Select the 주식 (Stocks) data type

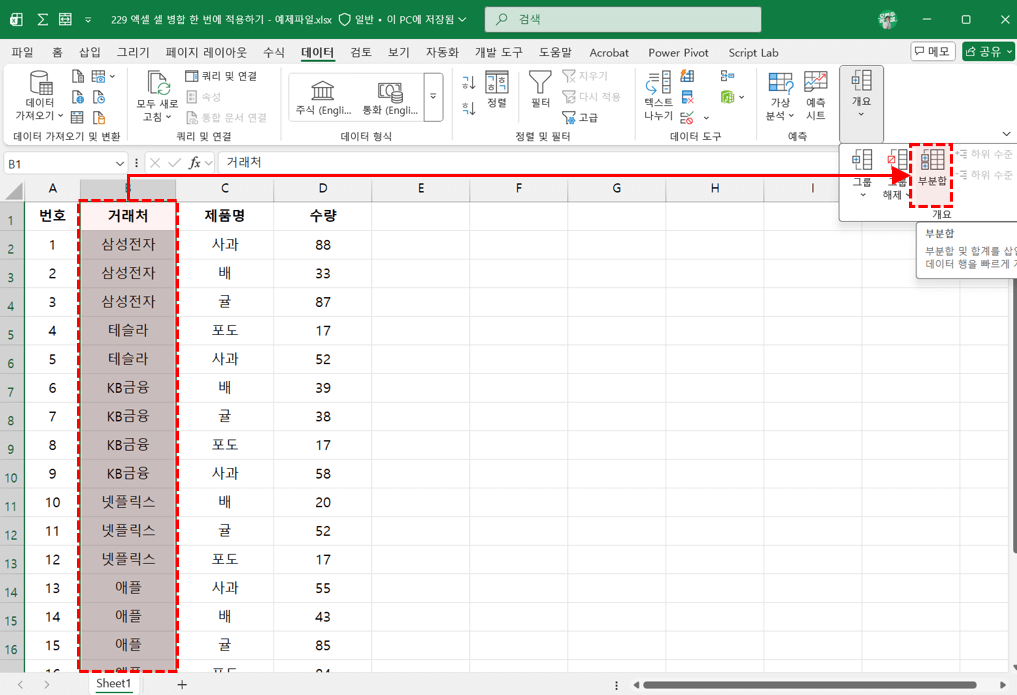point(323,96)
